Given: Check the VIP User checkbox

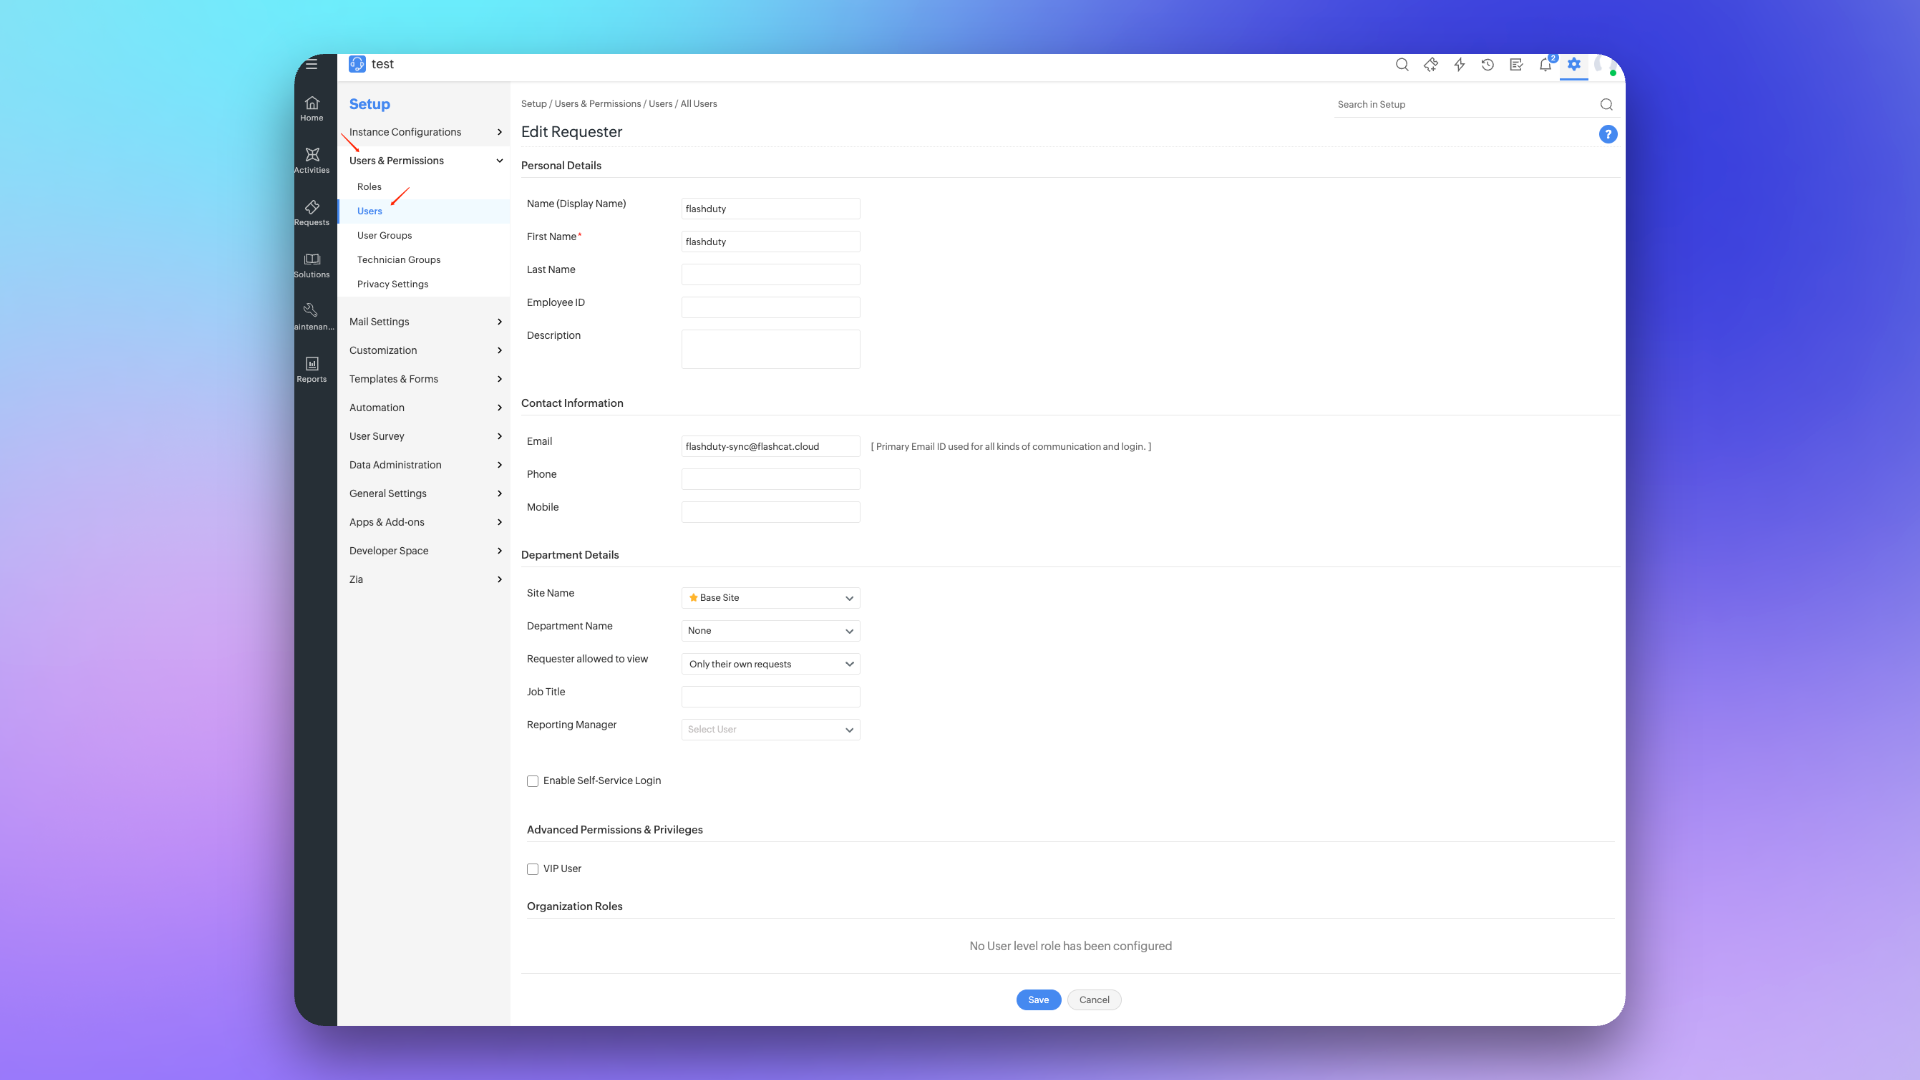Looking at the screenshot, I should coord(533,869).
